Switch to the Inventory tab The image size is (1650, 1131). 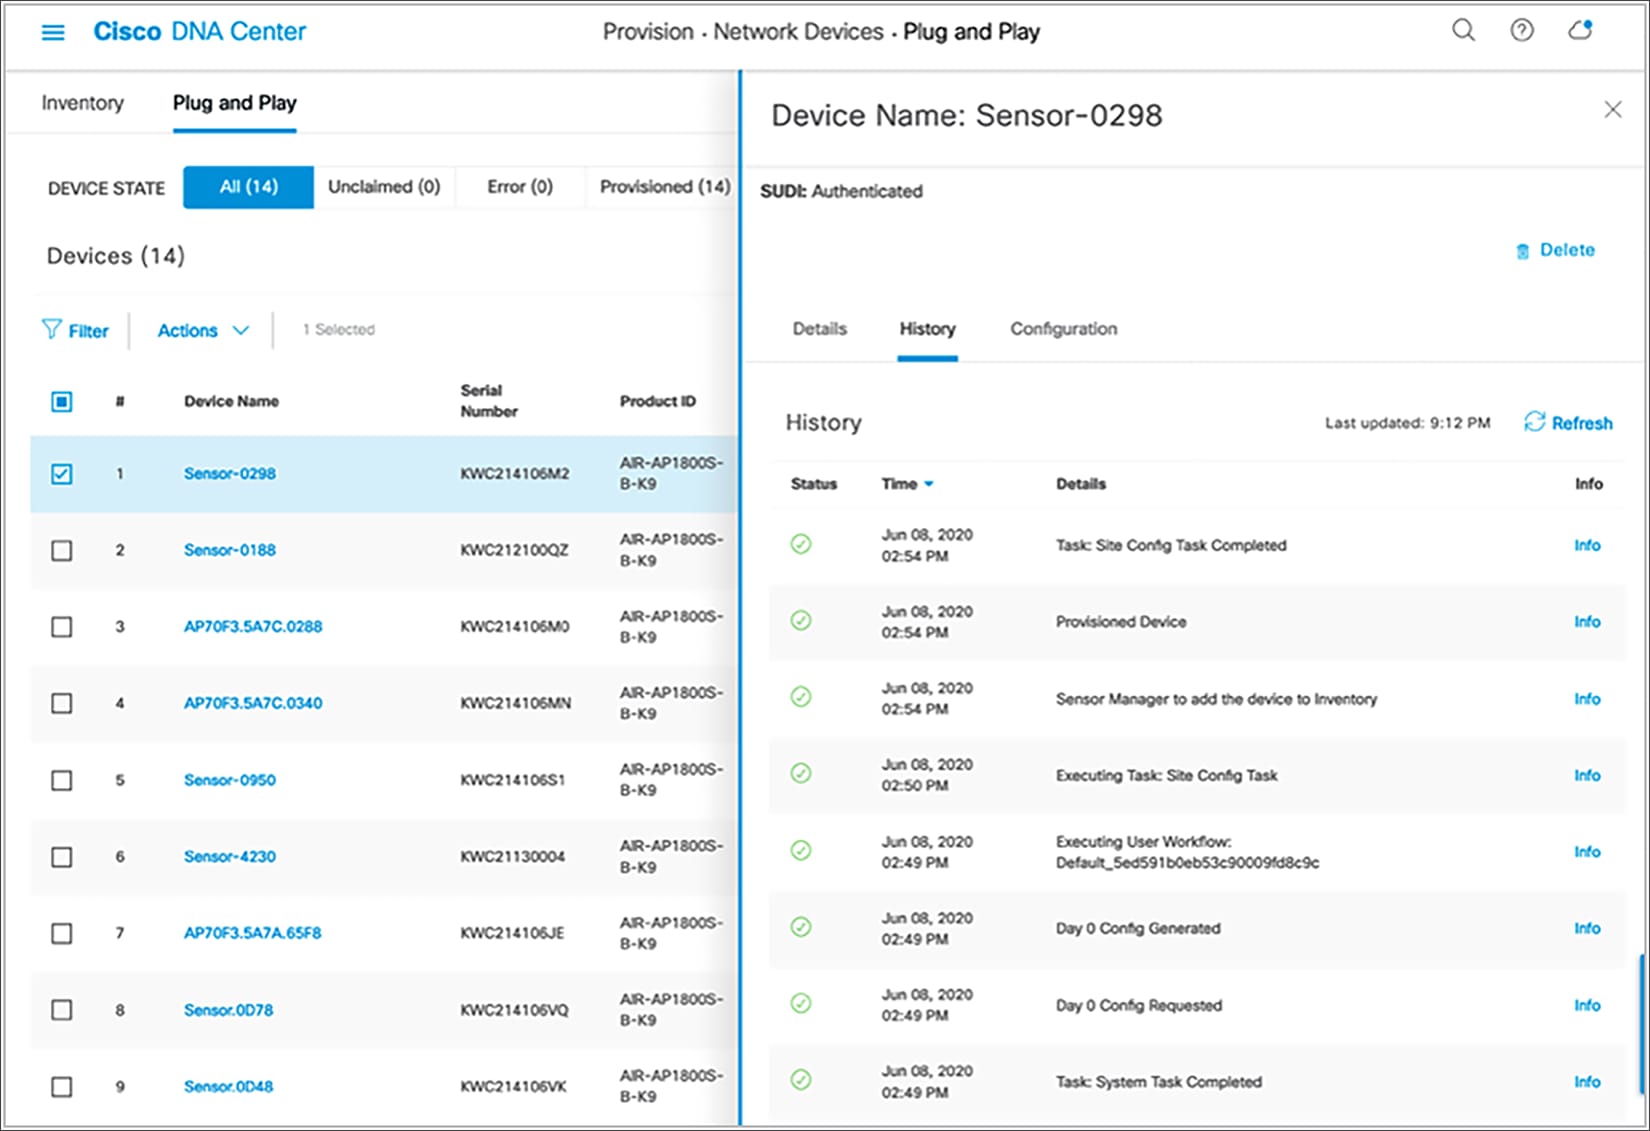(x=82, y=103)
